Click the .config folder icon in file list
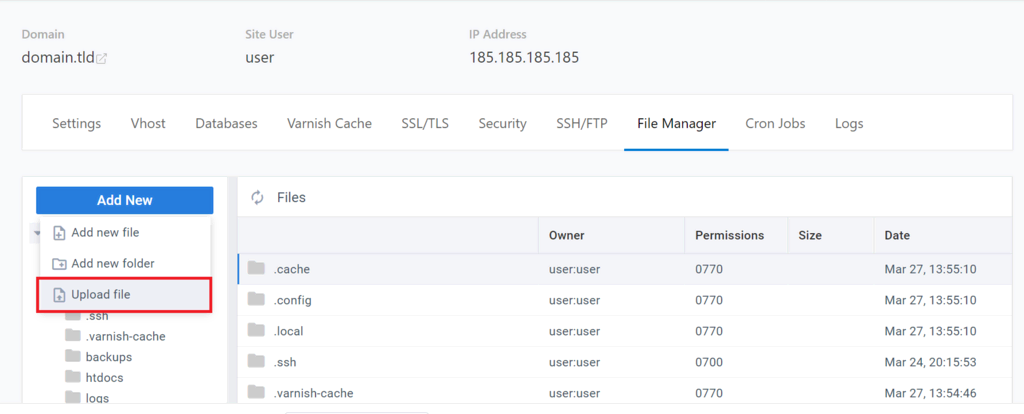The image size is (1024, 414). 257,299
